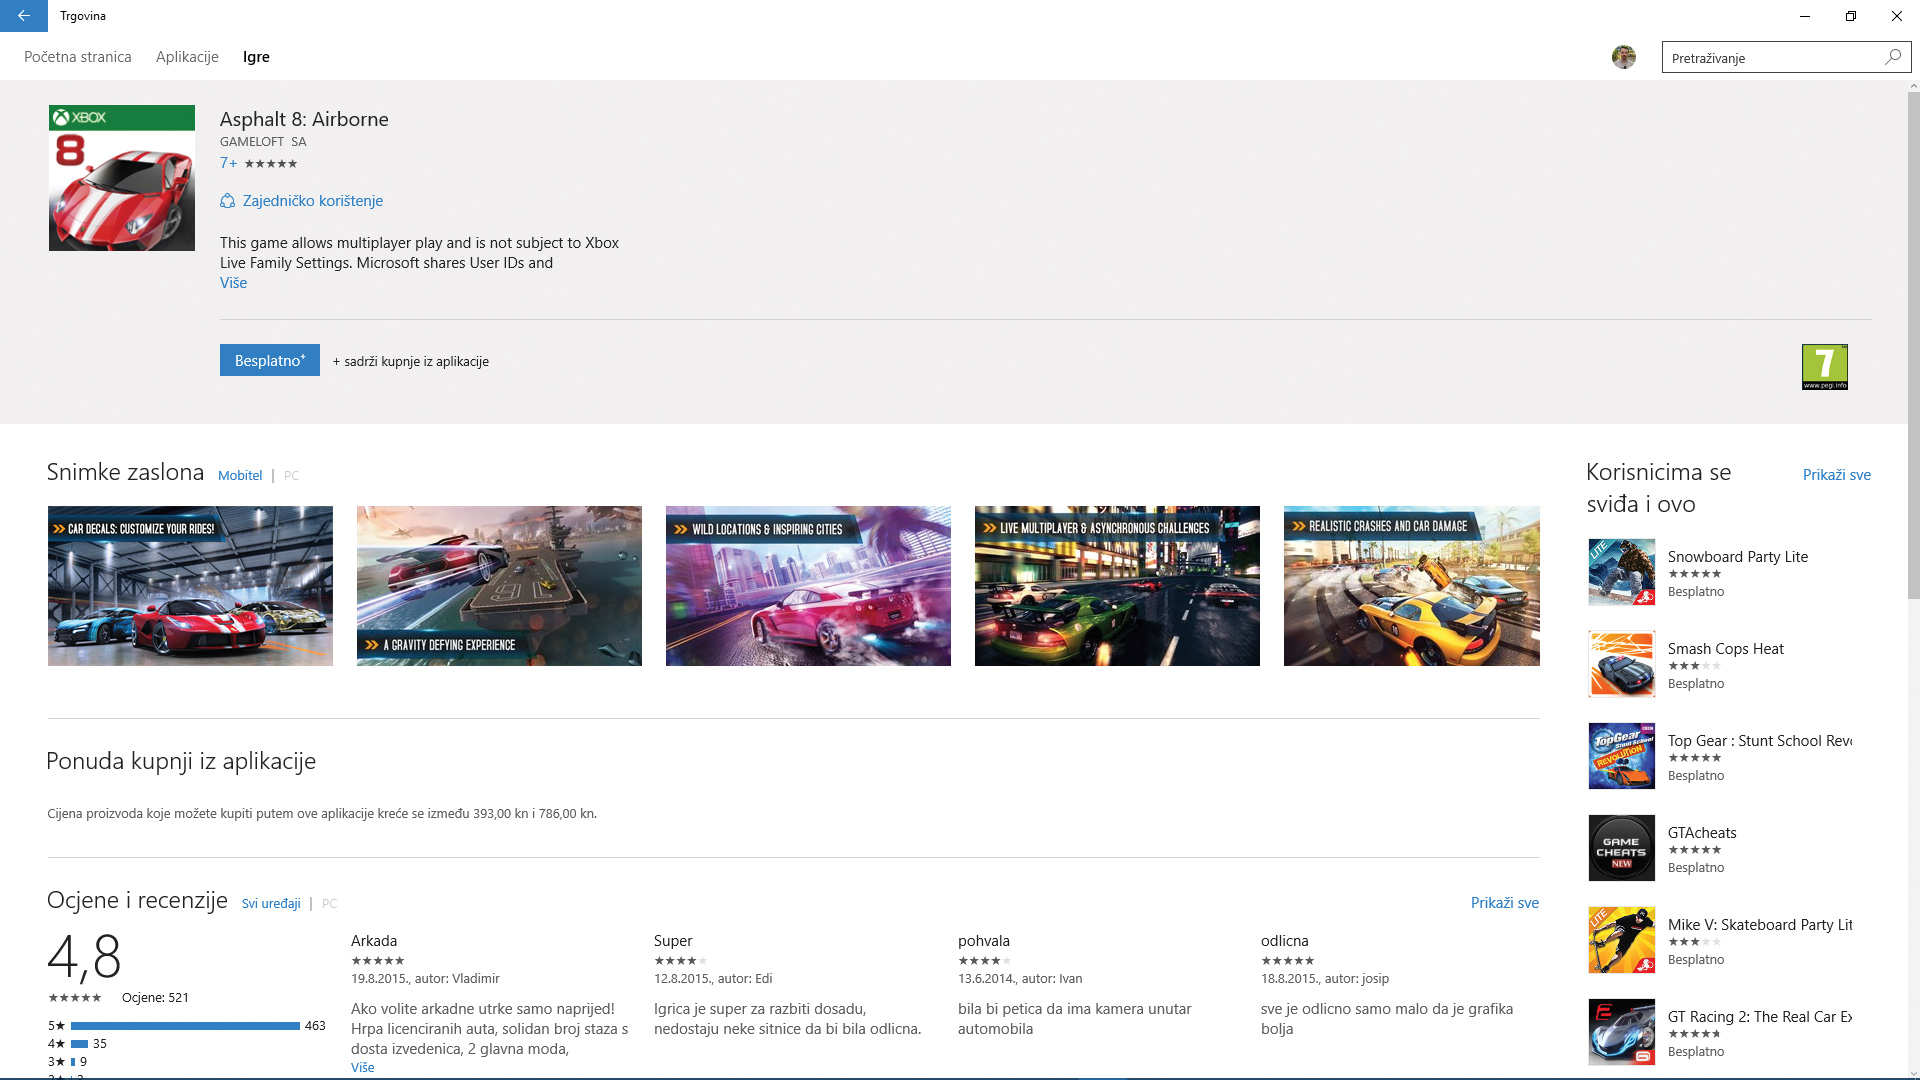Click the Asphalt 8 app icon

pyautogui.click(x=122, y=178)
